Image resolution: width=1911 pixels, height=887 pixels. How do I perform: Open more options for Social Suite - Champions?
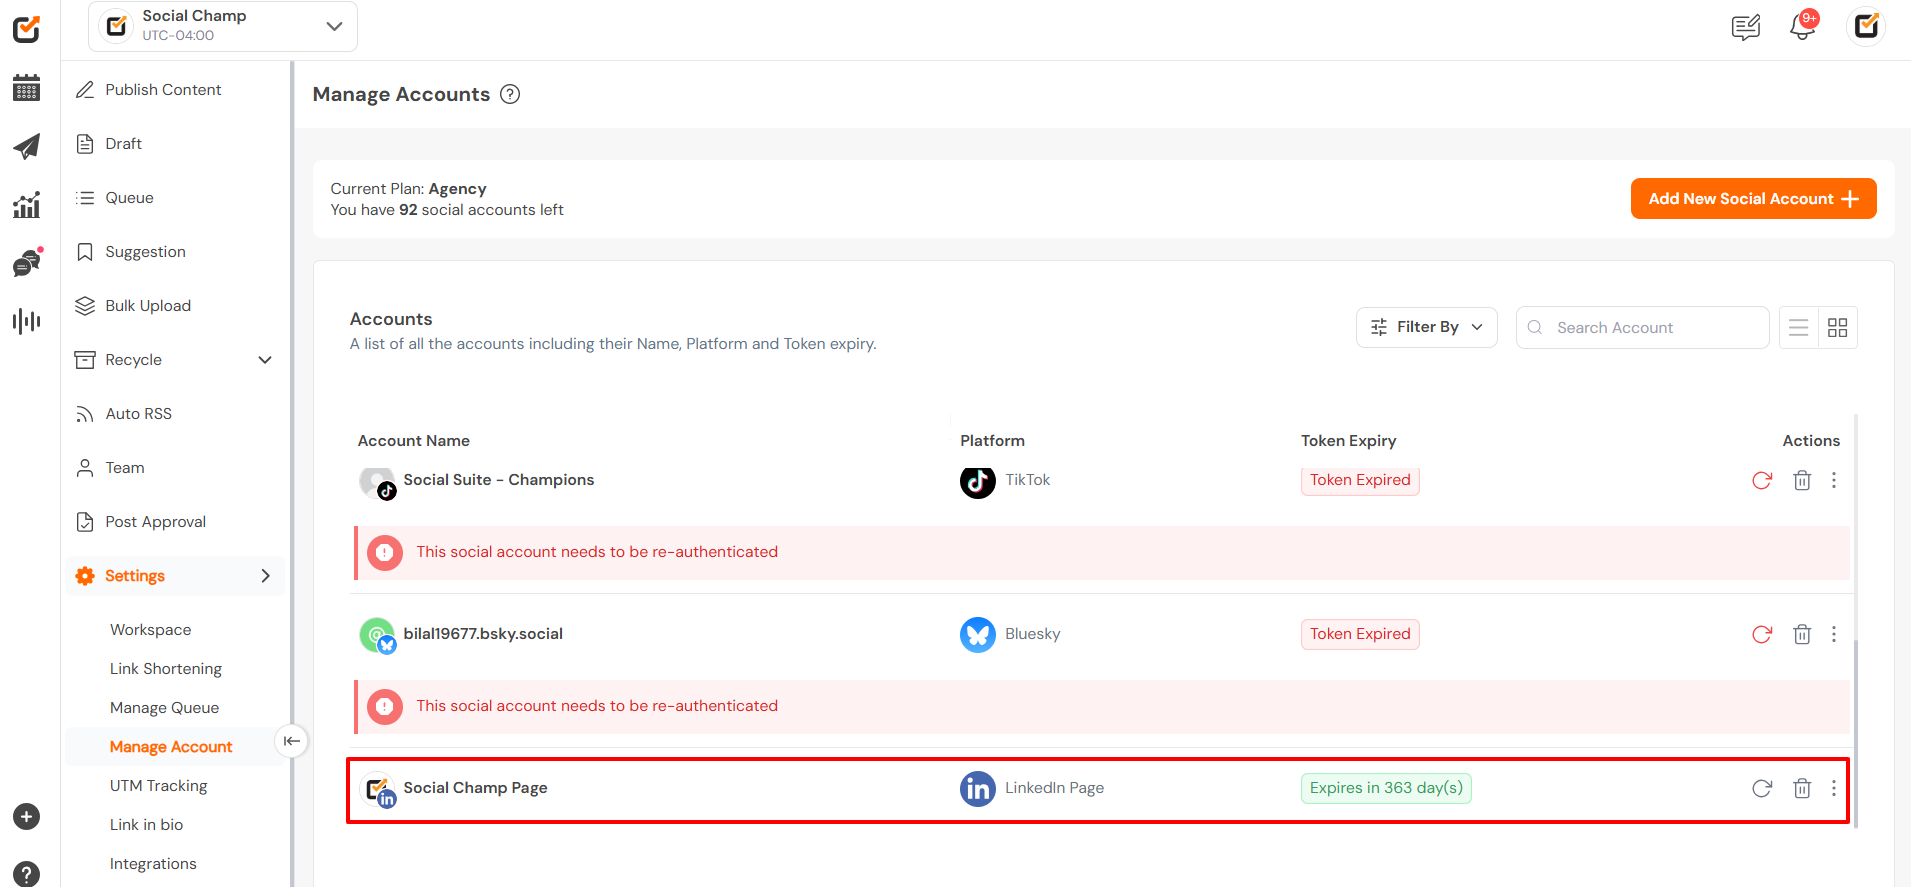click(1834, 480)
